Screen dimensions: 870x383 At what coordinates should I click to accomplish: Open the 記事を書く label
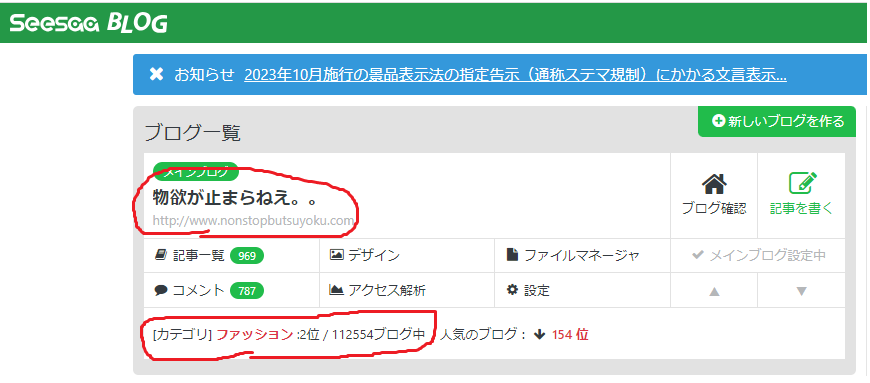[802, 209]
